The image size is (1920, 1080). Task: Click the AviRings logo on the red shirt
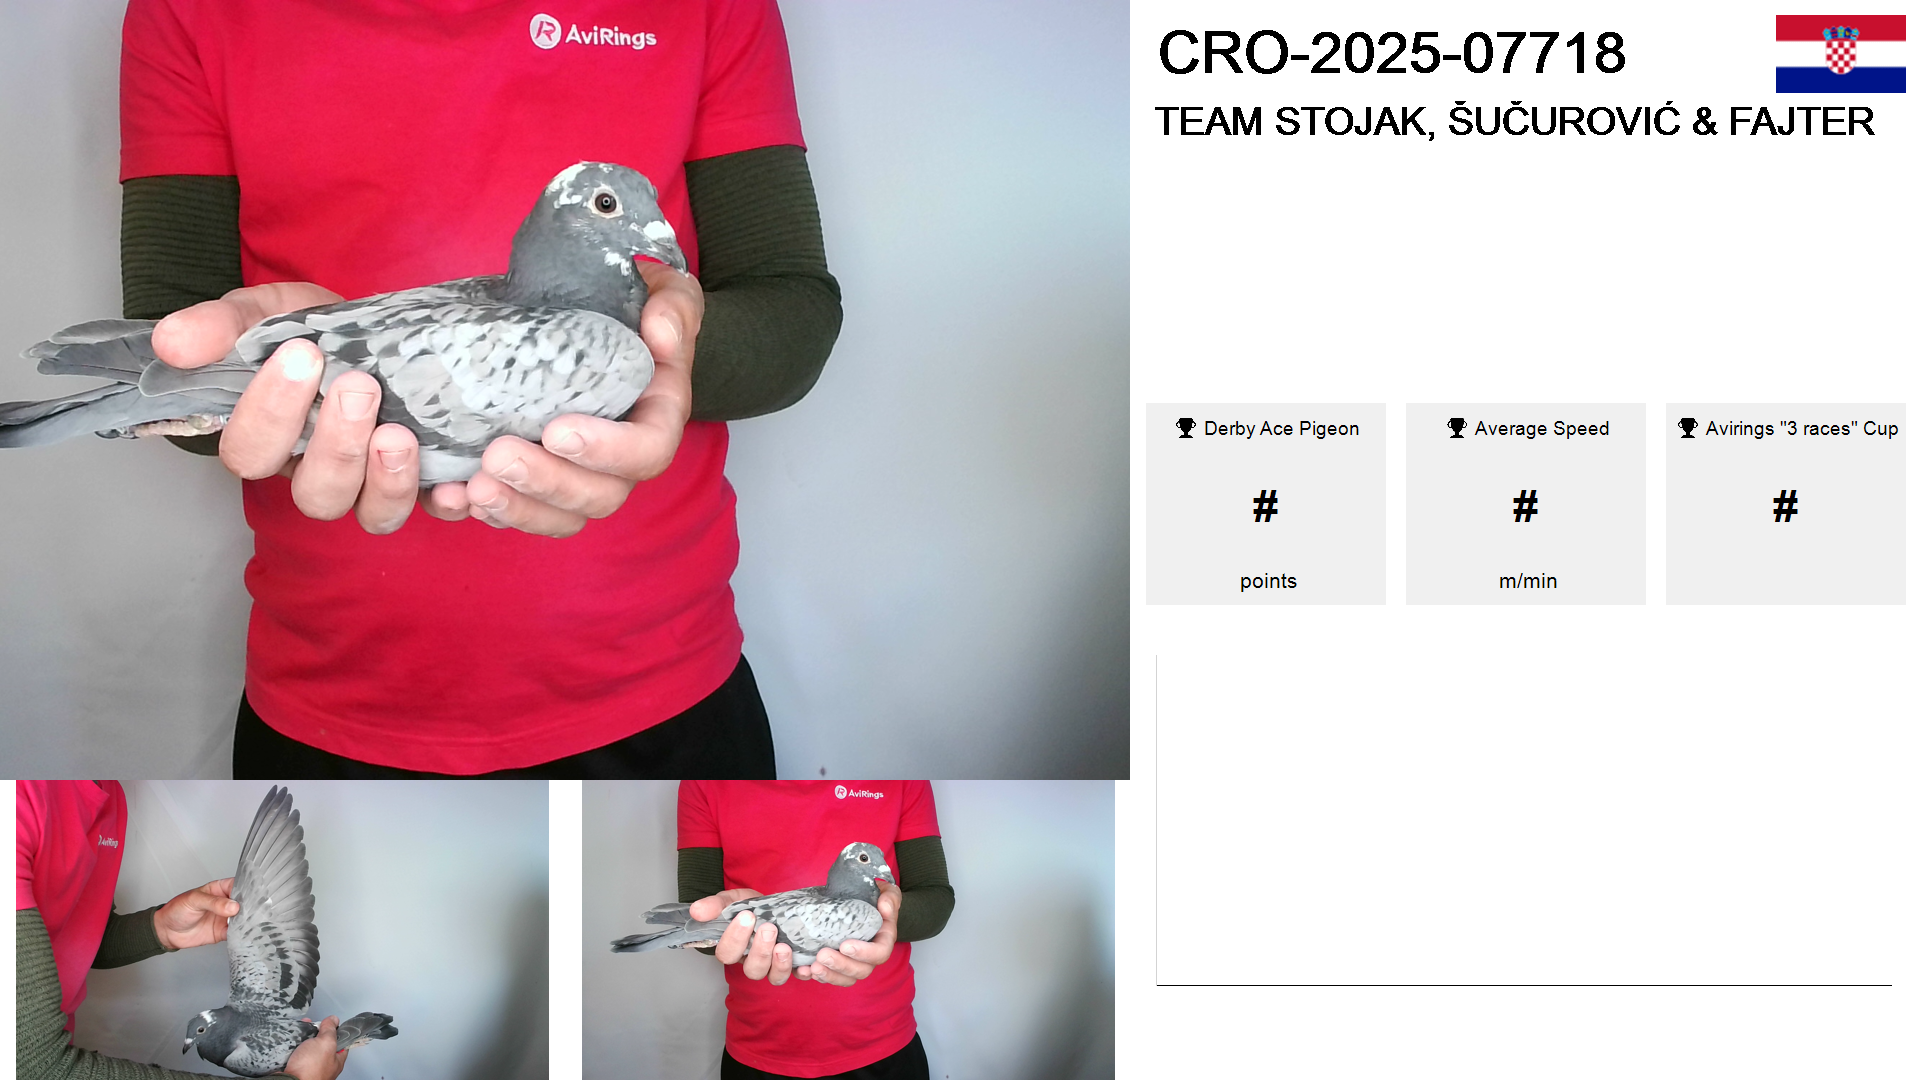[593, 33]
